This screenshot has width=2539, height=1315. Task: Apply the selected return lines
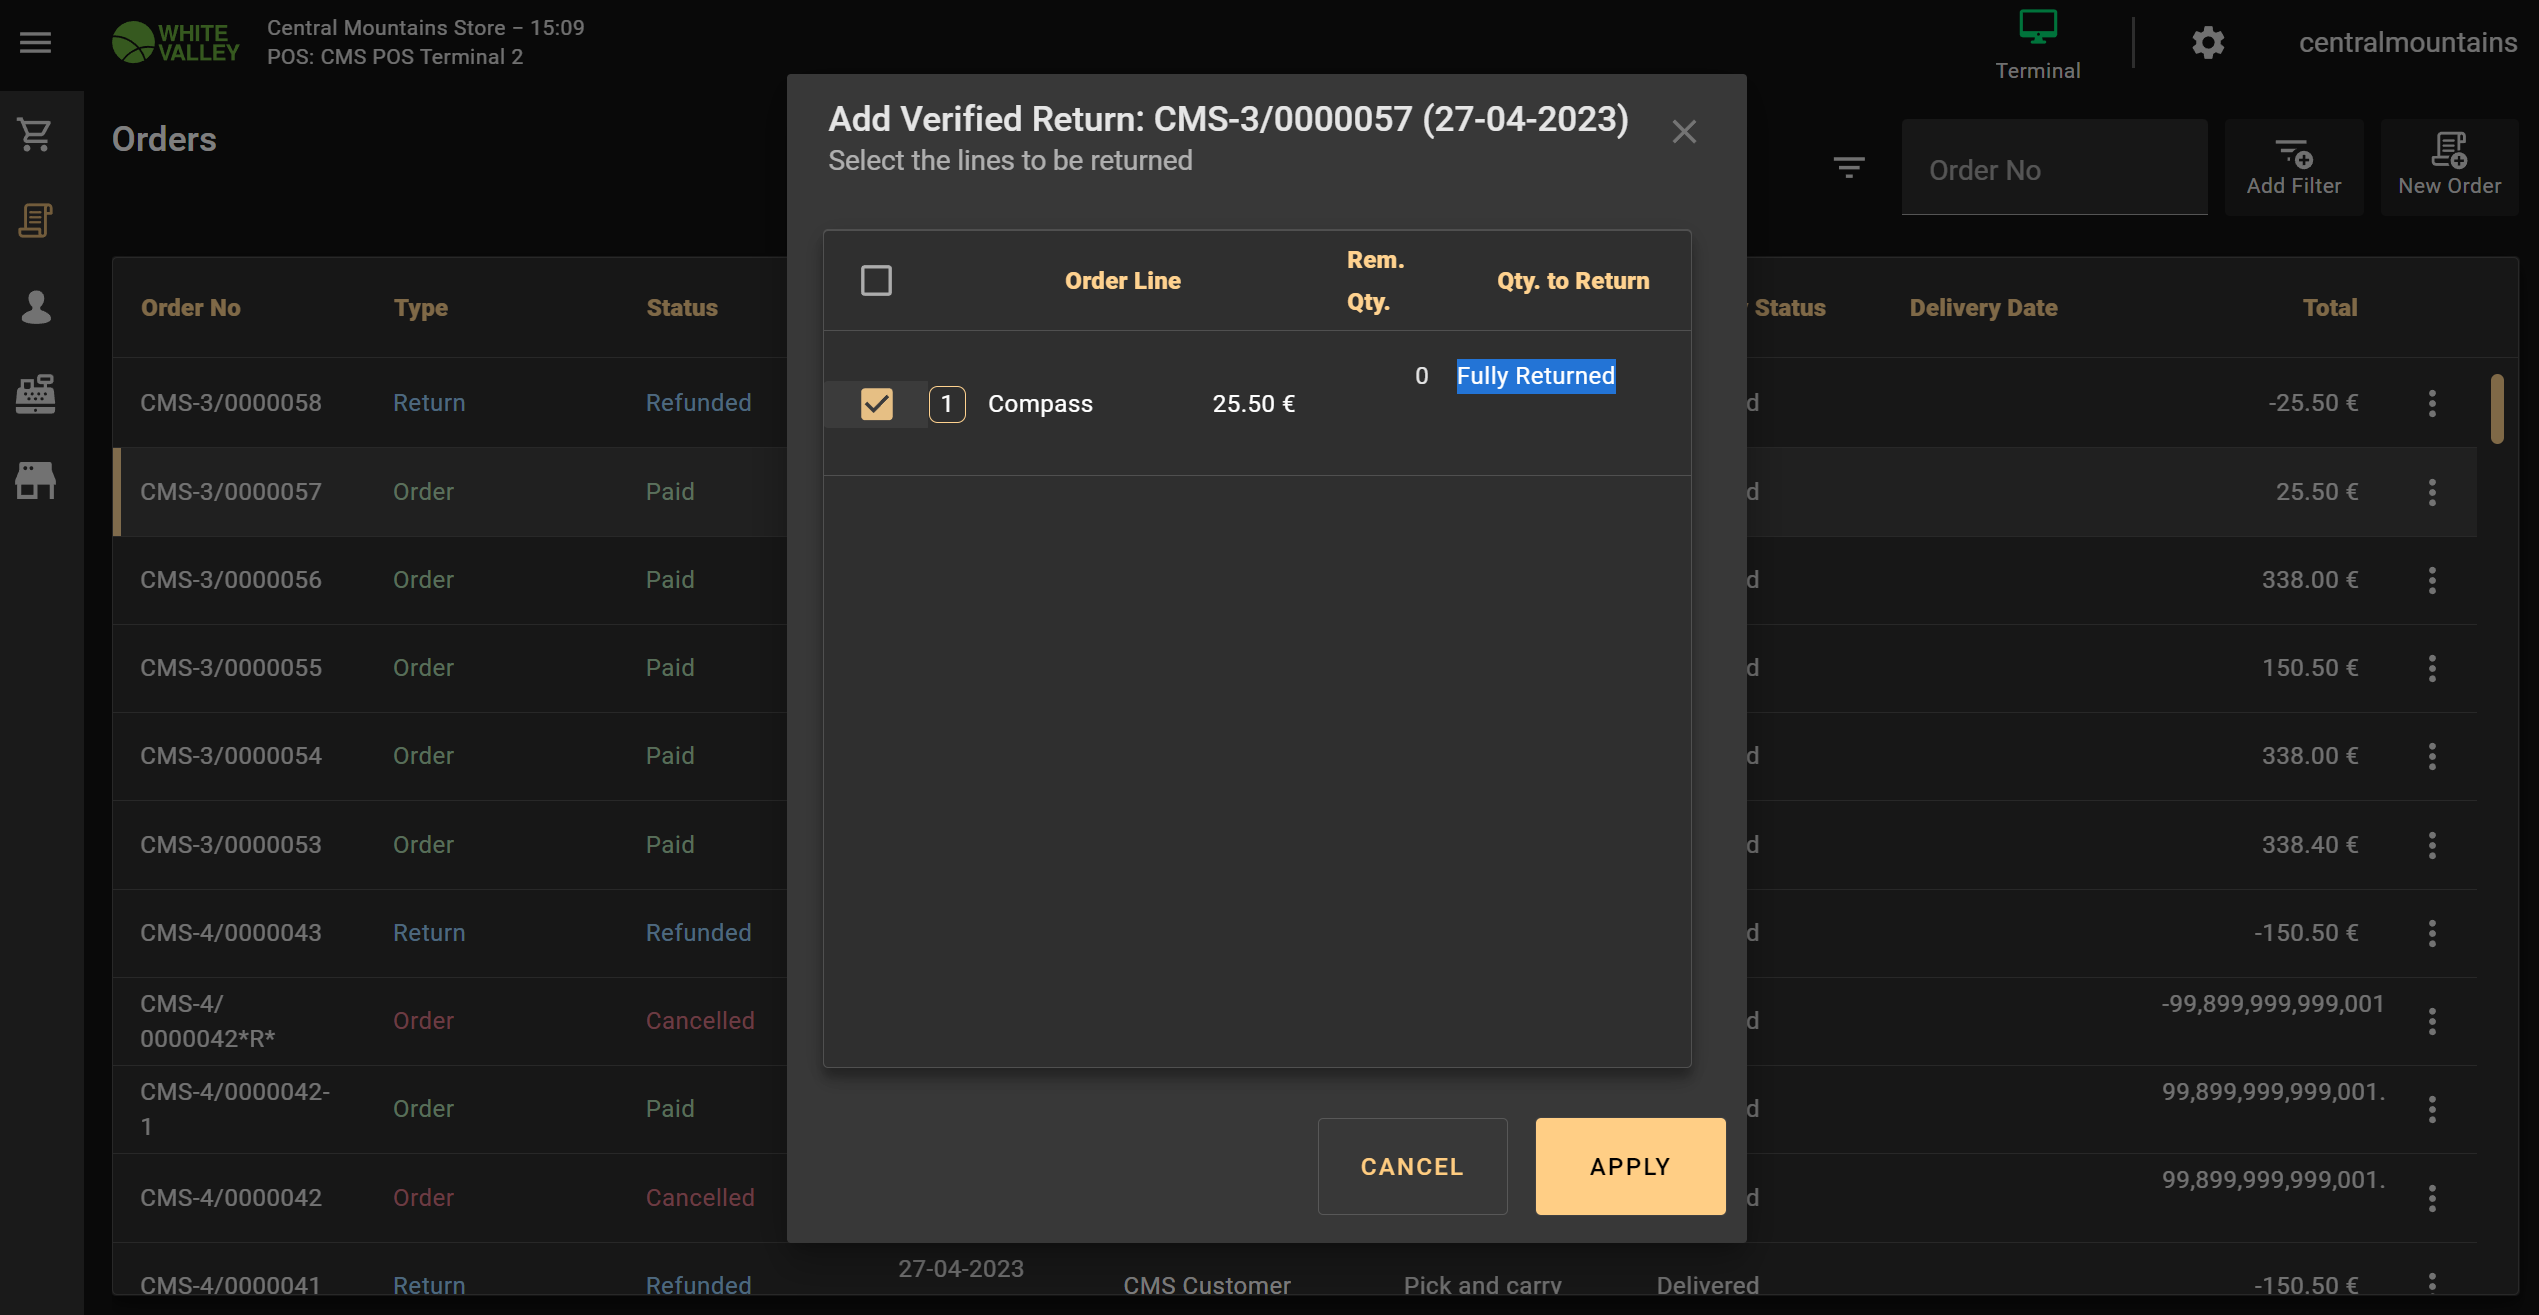[x=1630, y=1166]
